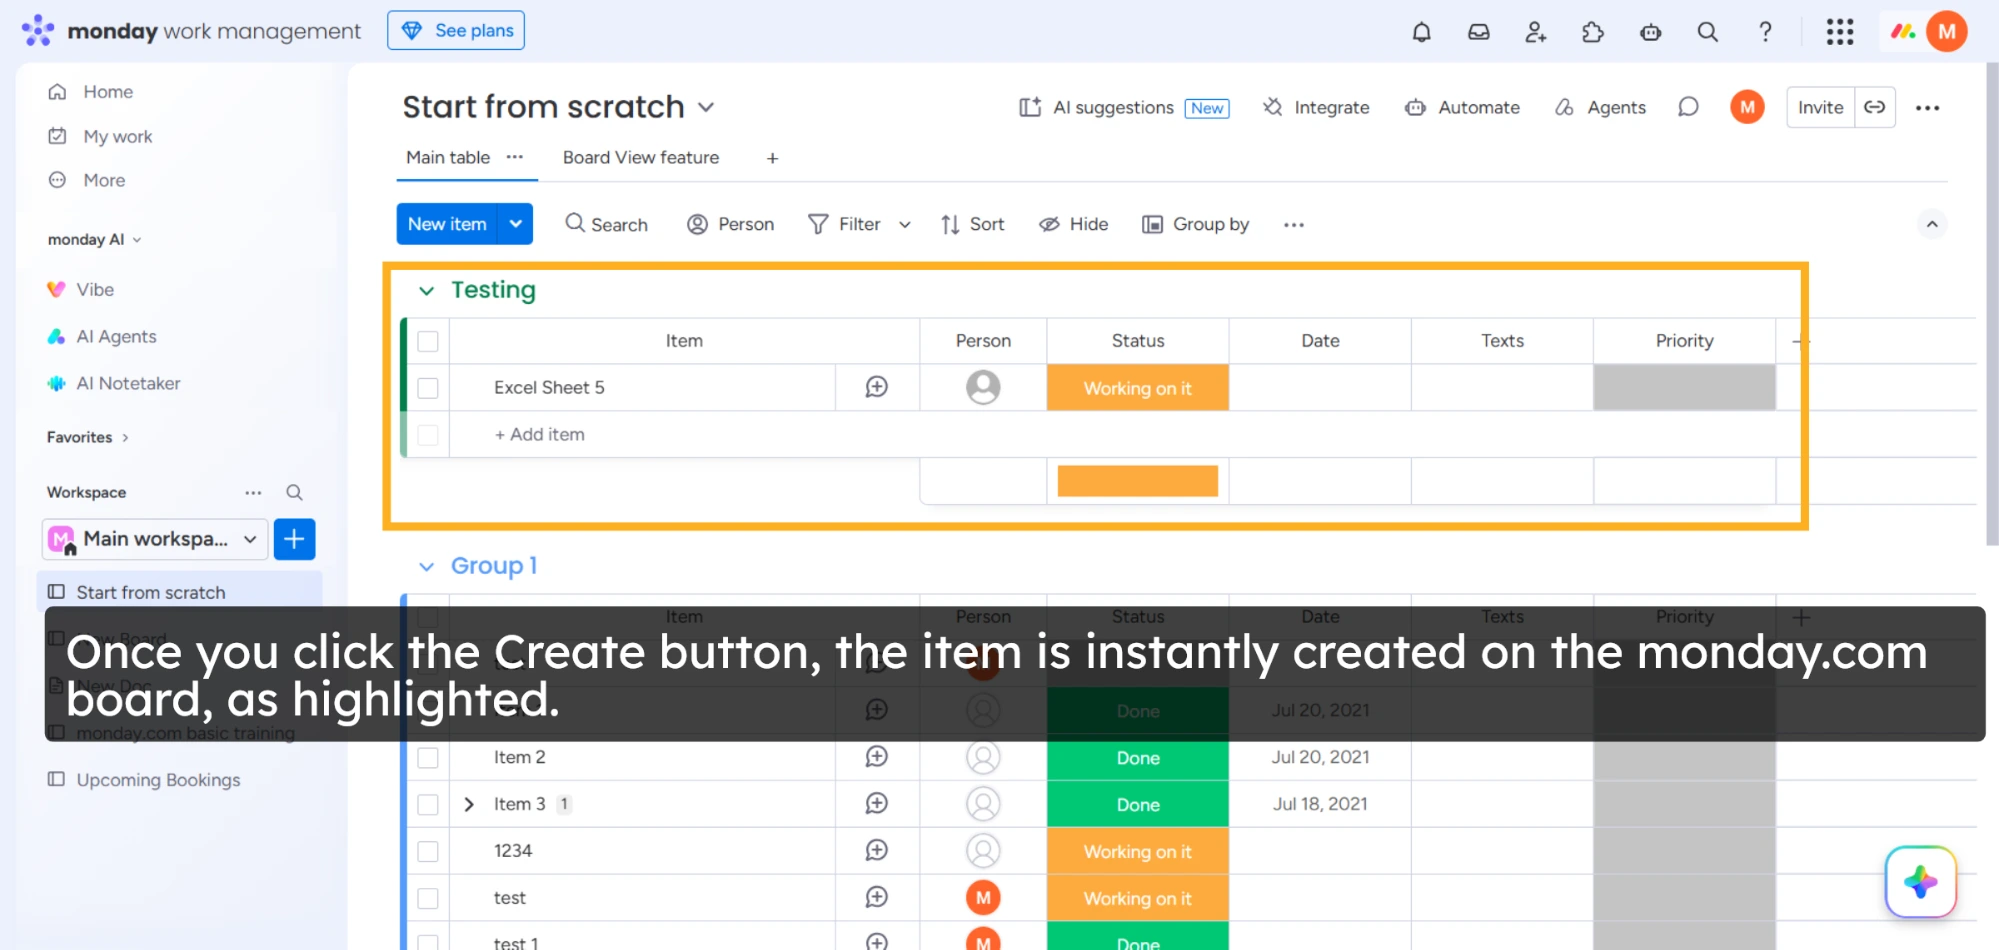Screen dimensions: 1999x950
Task: Click the Search field in board toolbar
Action: tap(606, 224)
